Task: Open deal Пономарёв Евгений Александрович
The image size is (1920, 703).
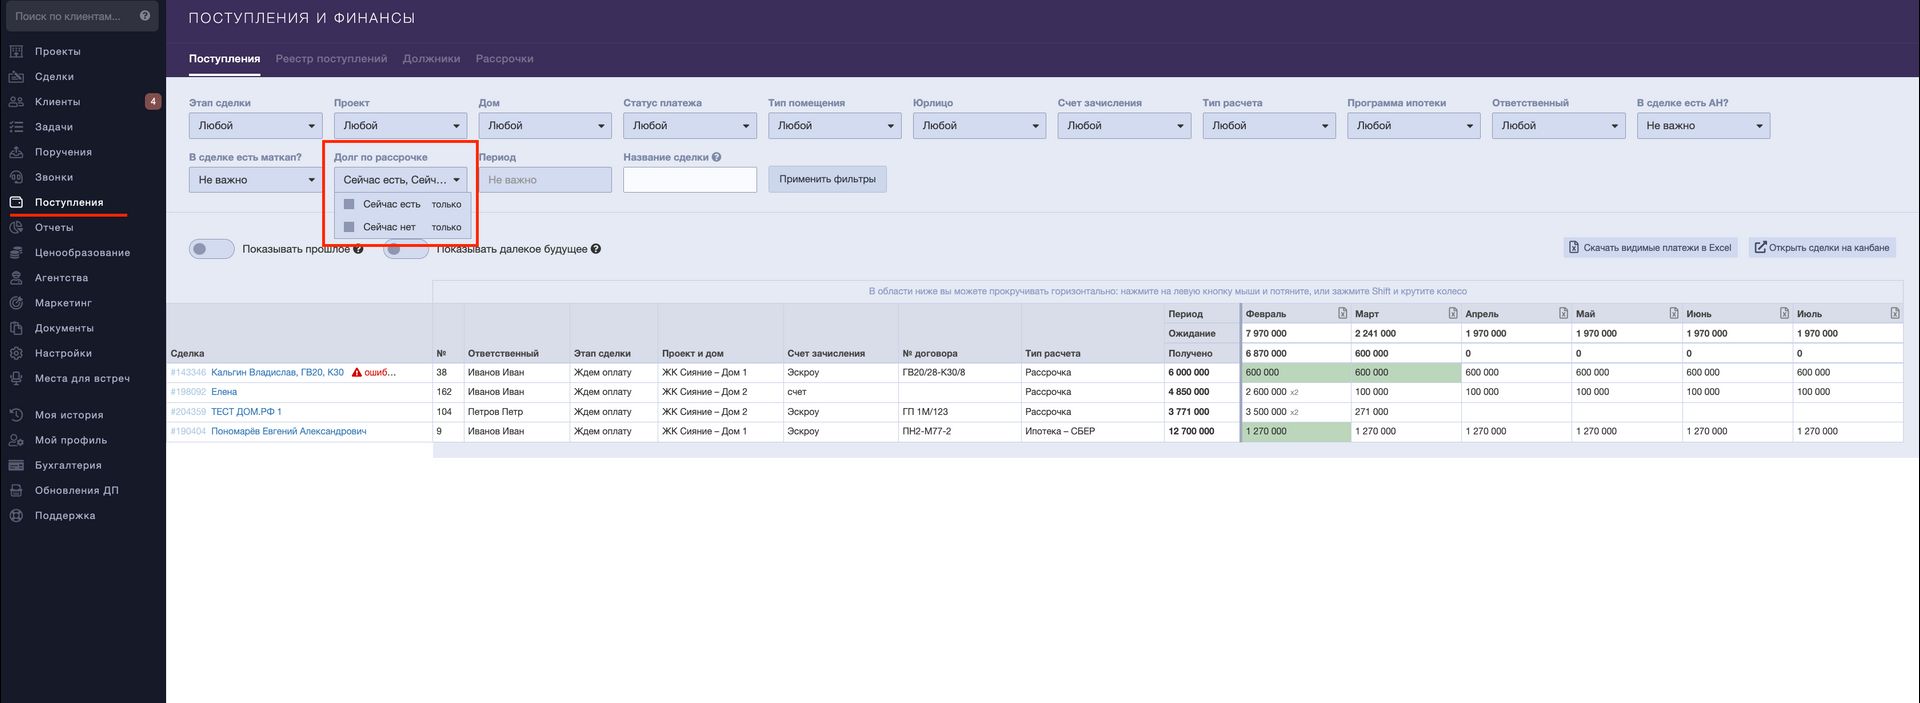Action: coord(288,431)
